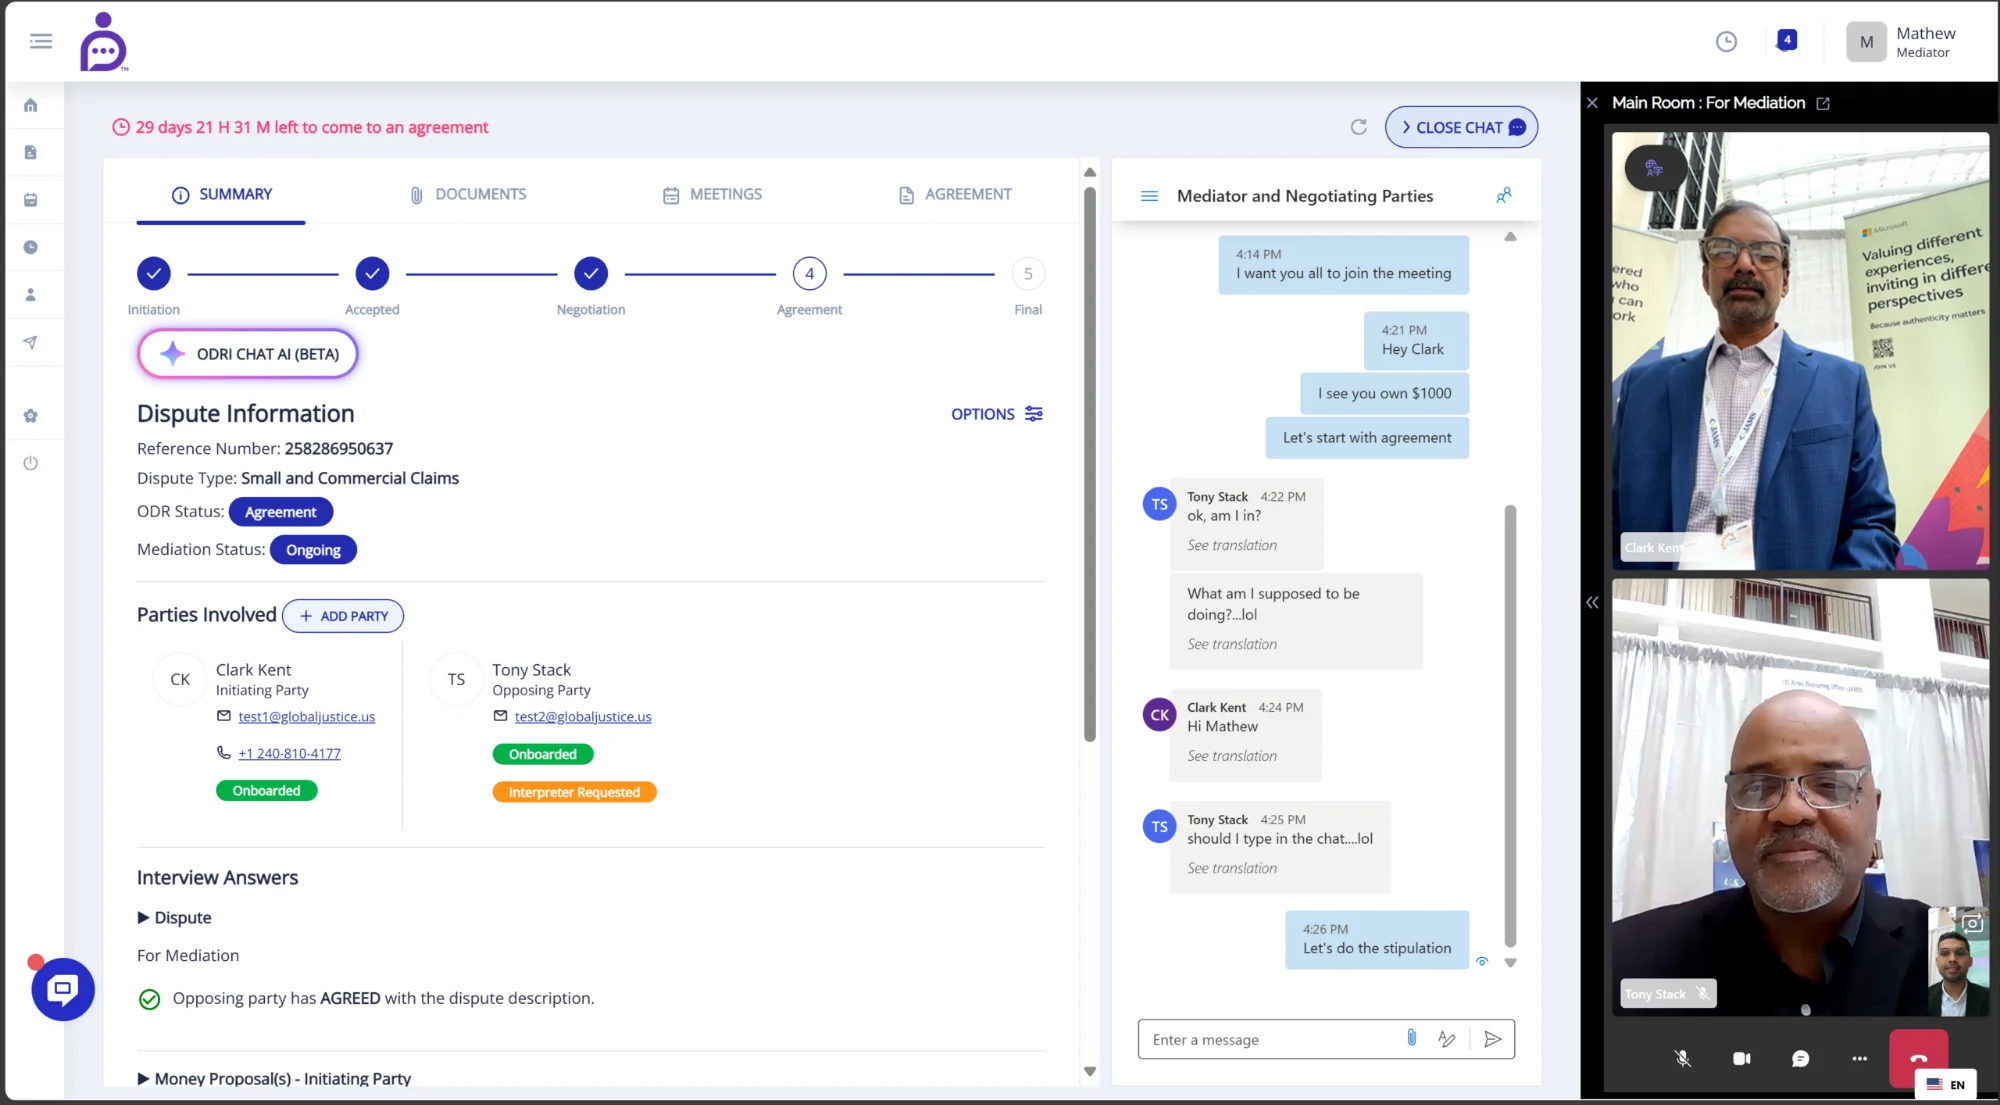Click the send message icon in chat
Image resolution: width=2000 pixels, height=1105 pixels.
1493,1039
